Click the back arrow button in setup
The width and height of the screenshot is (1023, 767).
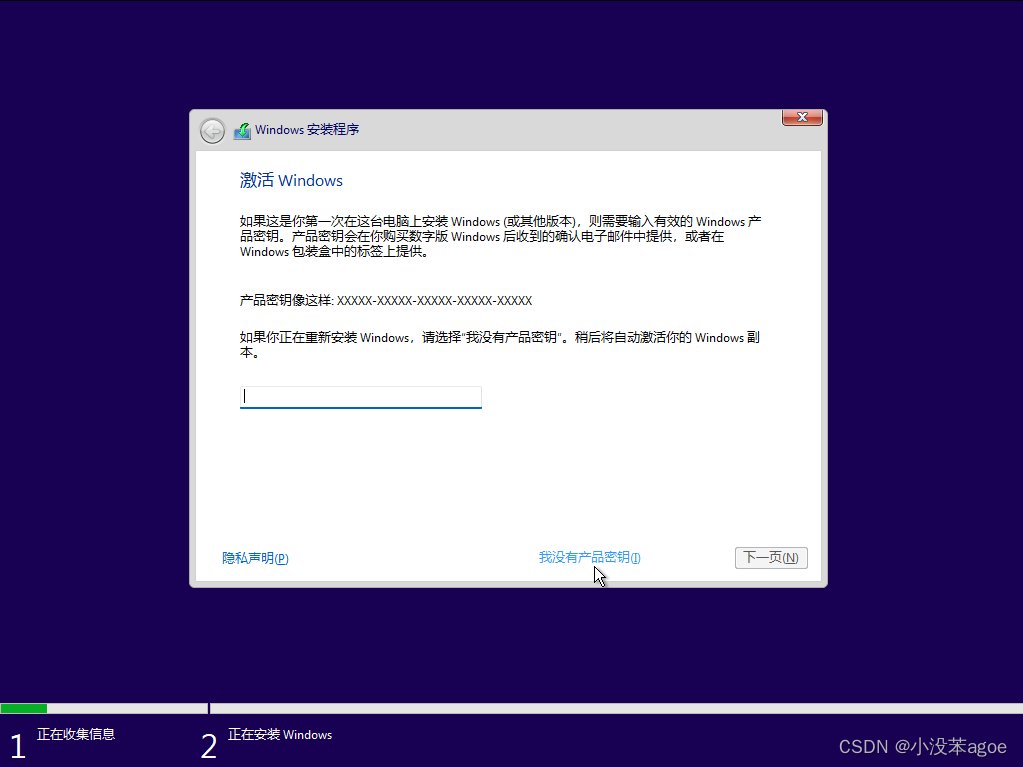point(212,131)
